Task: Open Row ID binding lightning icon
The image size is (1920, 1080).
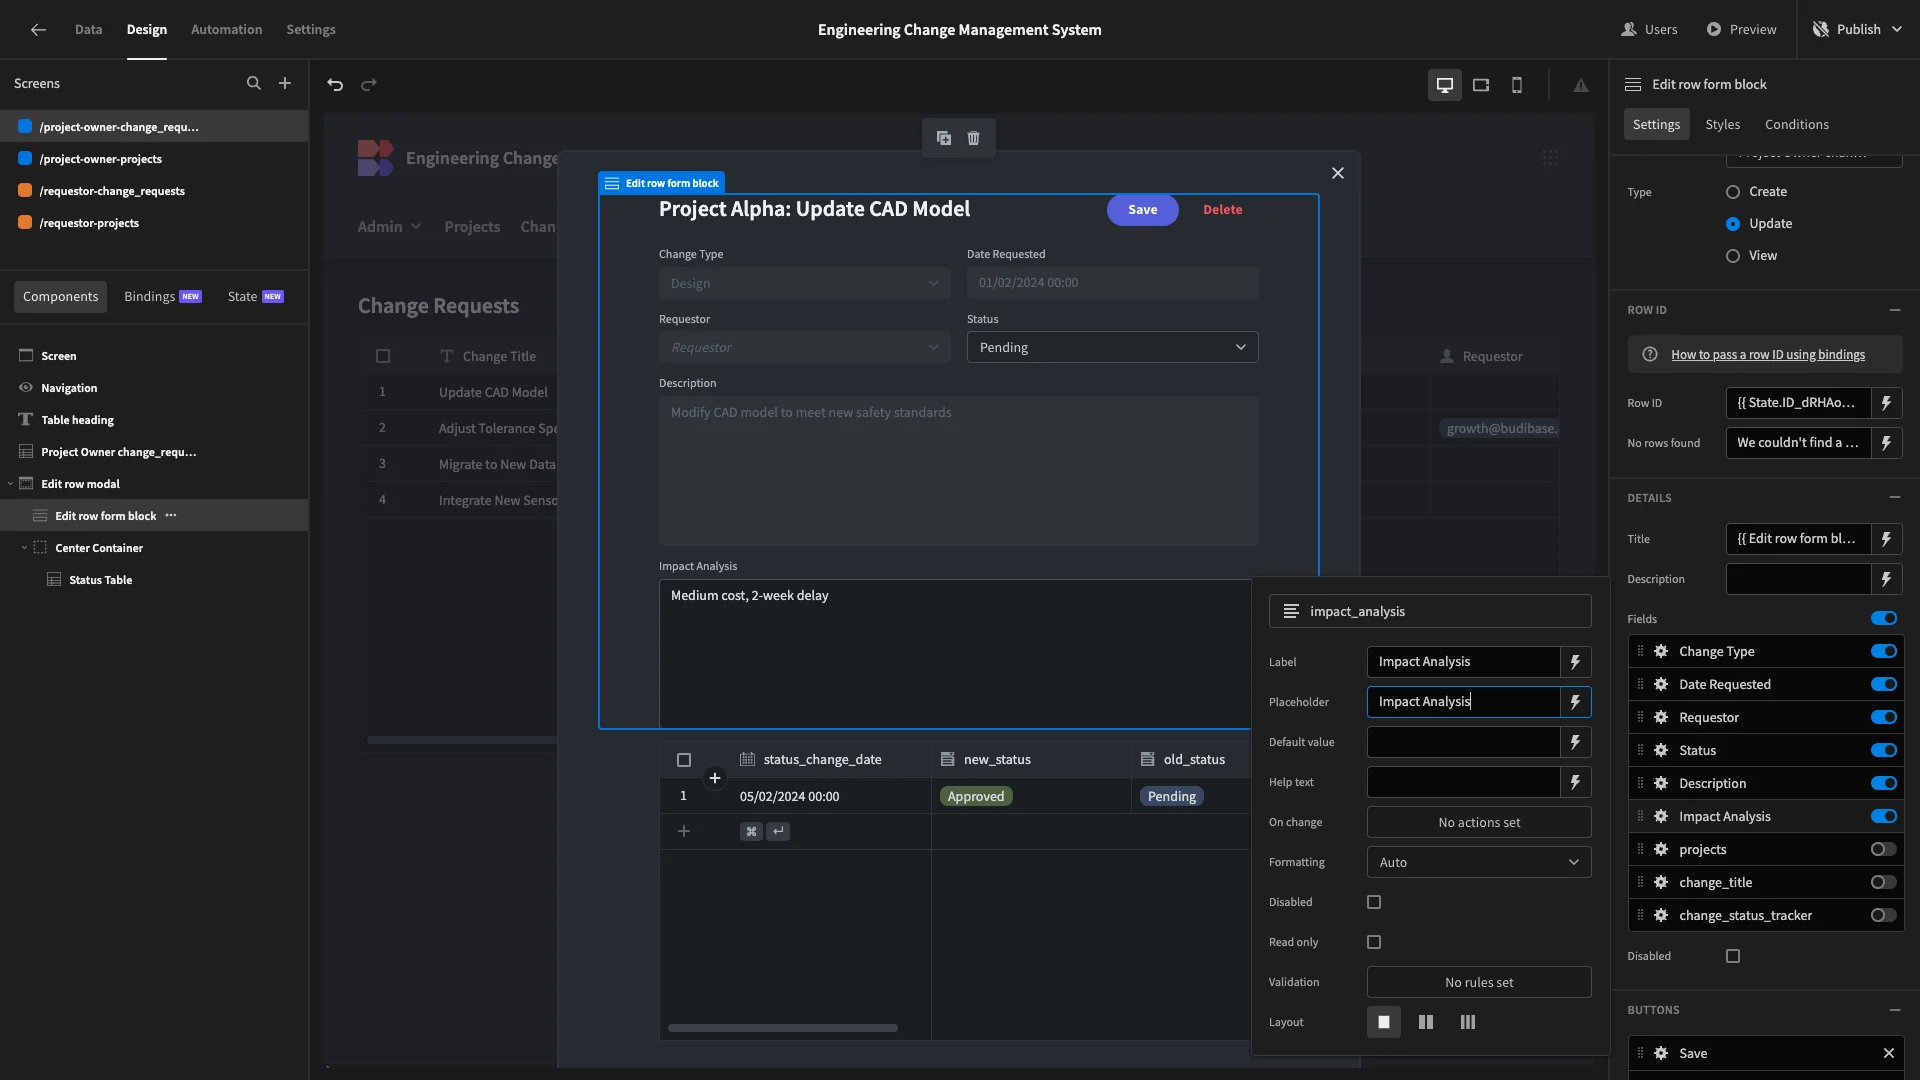Action: pos(1886,403)
